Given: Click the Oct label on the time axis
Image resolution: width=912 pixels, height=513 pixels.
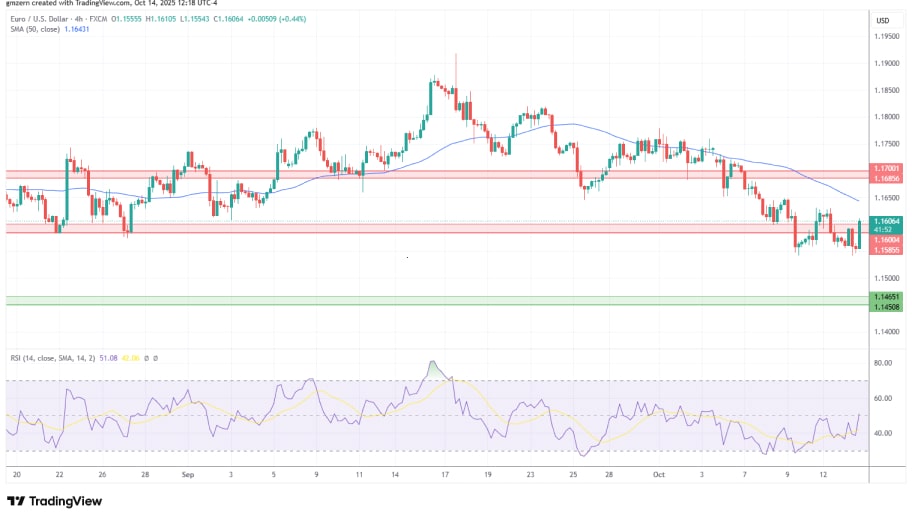Looking at the screenshot, I should click(658, 473).
